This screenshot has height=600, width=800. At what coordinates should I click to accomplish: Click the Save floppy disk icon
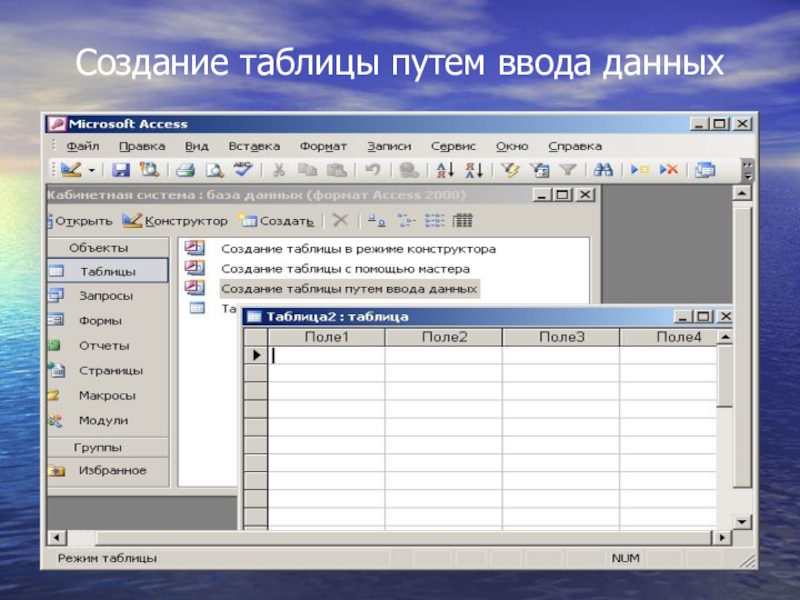pyautogui.click(x=121, y=170)
